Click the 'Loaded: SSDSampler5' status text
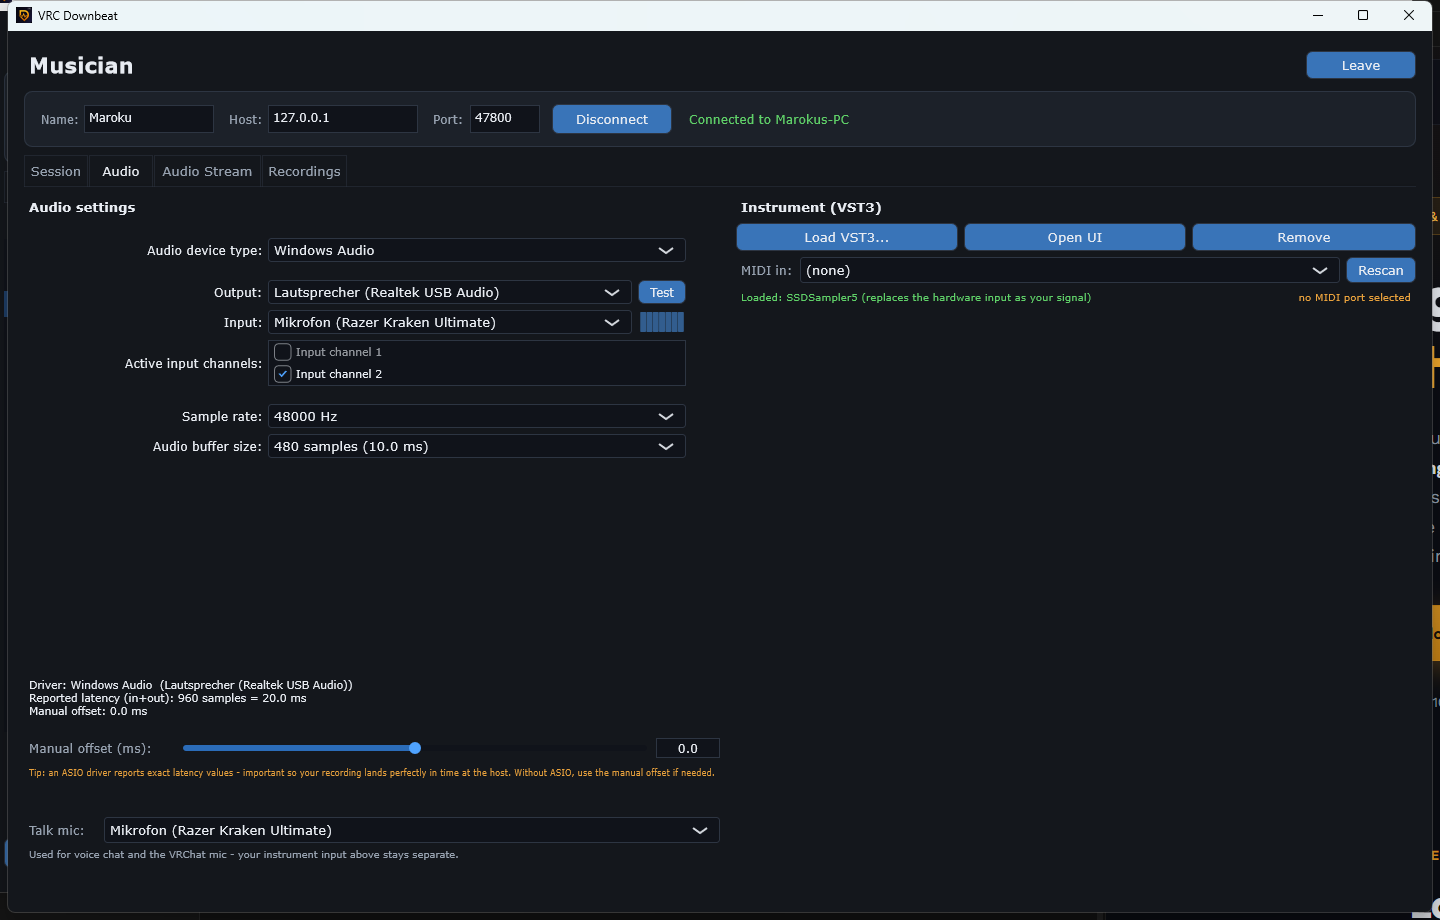The height and width of the screenshot is (920, 1440). tap(916, 297)
